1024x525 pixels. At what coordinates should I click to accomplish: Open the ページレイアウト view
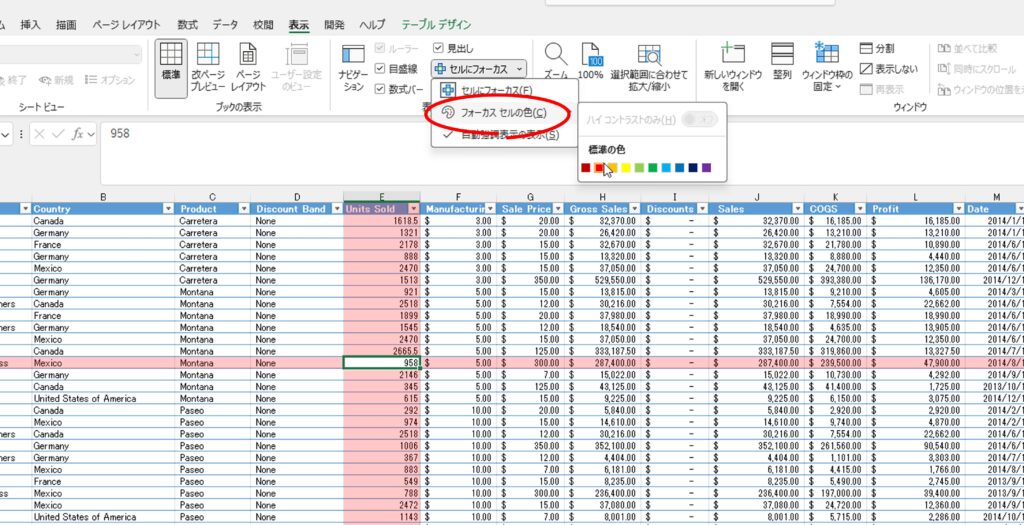(x=248, y=65)
